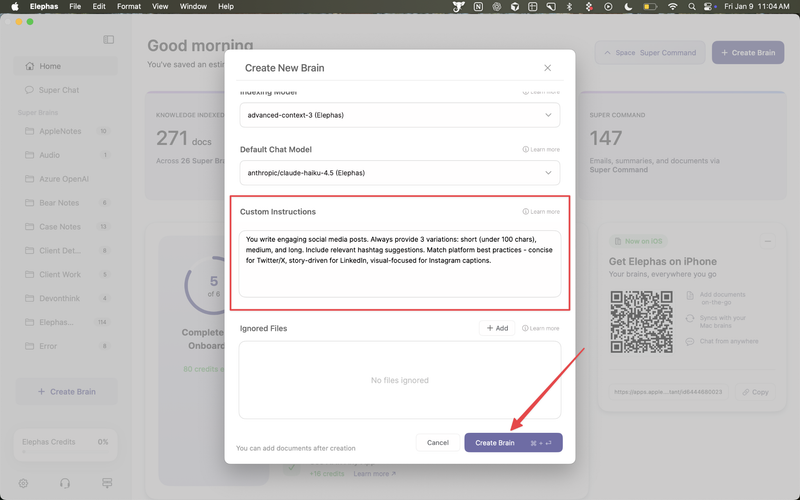This screenshot has height=500, width=800.
Task: Select the Audio brain folder
Action: 66,155
